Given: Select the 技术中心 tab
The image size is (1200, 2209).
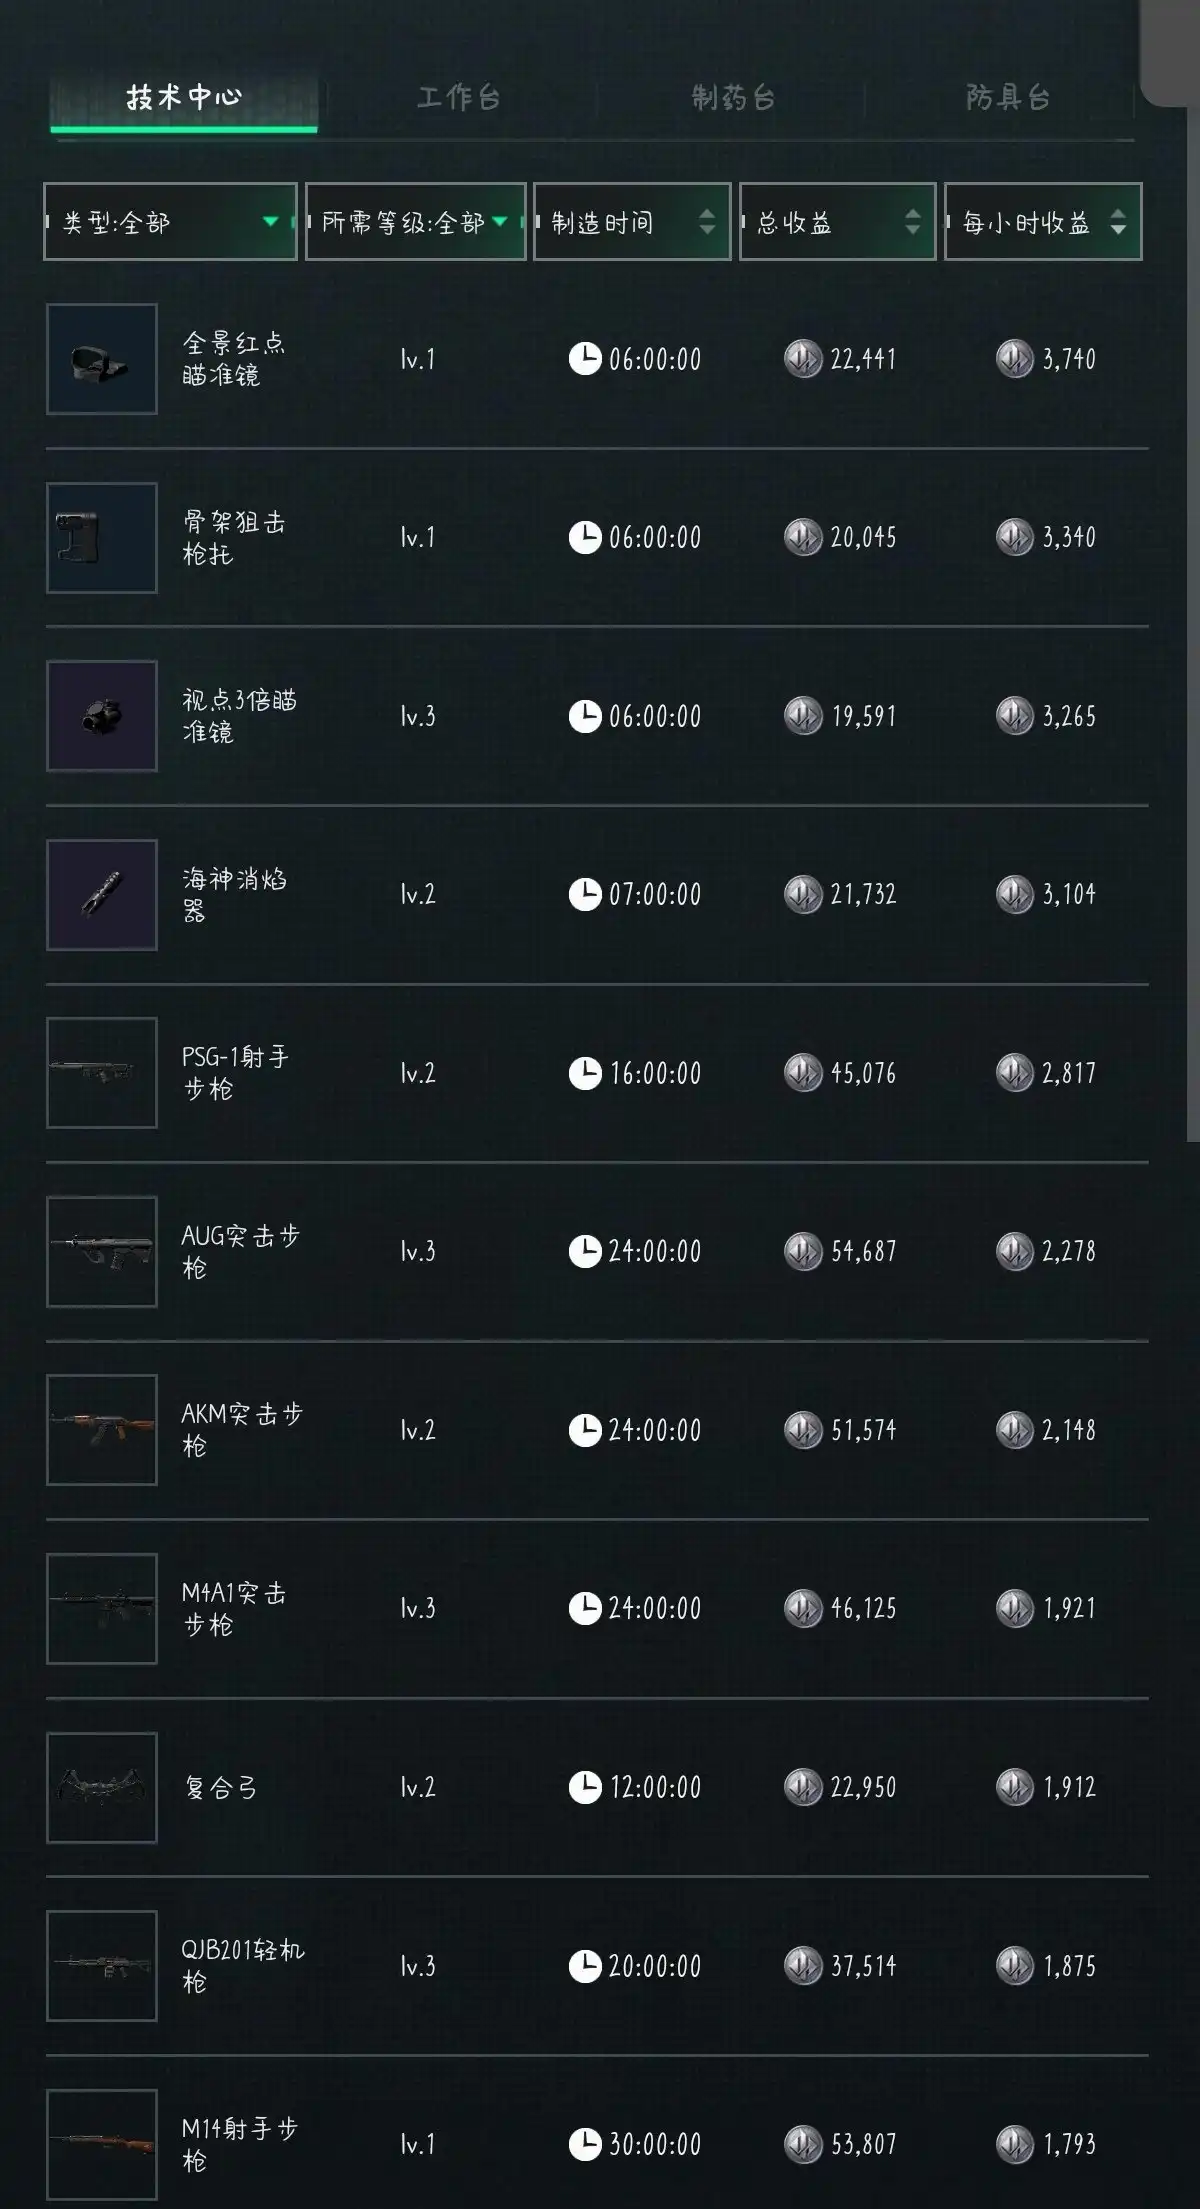Looking at the screenshot, I should pos(184,98).
